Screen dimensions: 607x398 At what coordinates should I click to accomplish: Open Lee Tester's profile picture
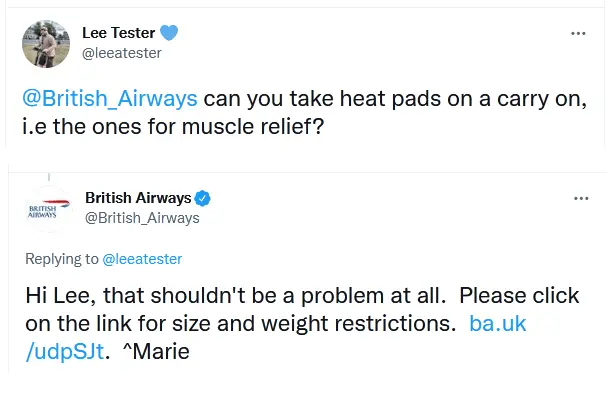pos(46,44)
